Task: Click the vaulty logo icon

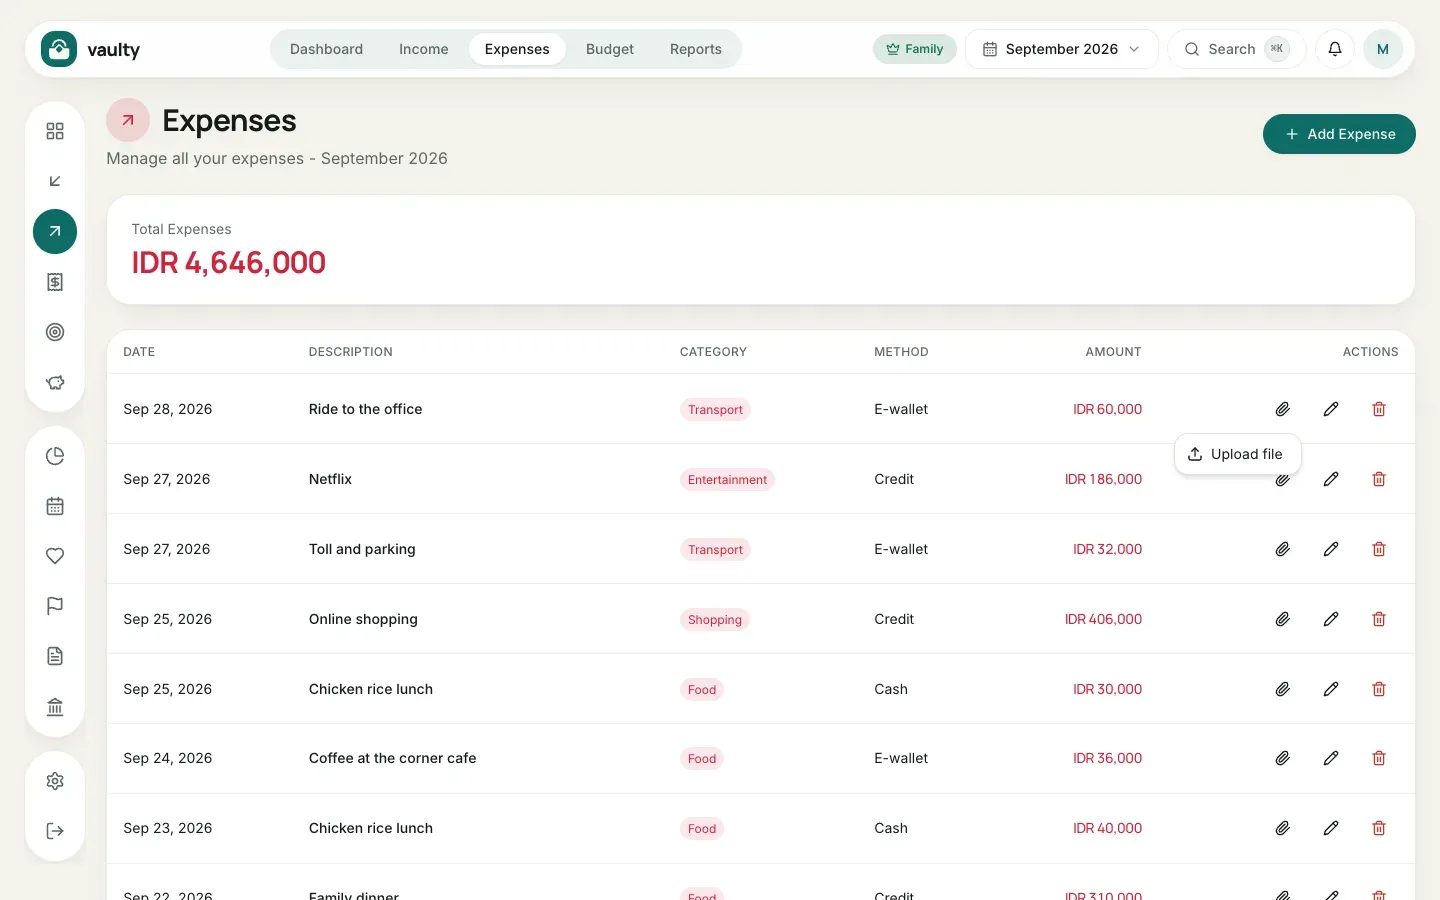Action: tap(59, 49)
